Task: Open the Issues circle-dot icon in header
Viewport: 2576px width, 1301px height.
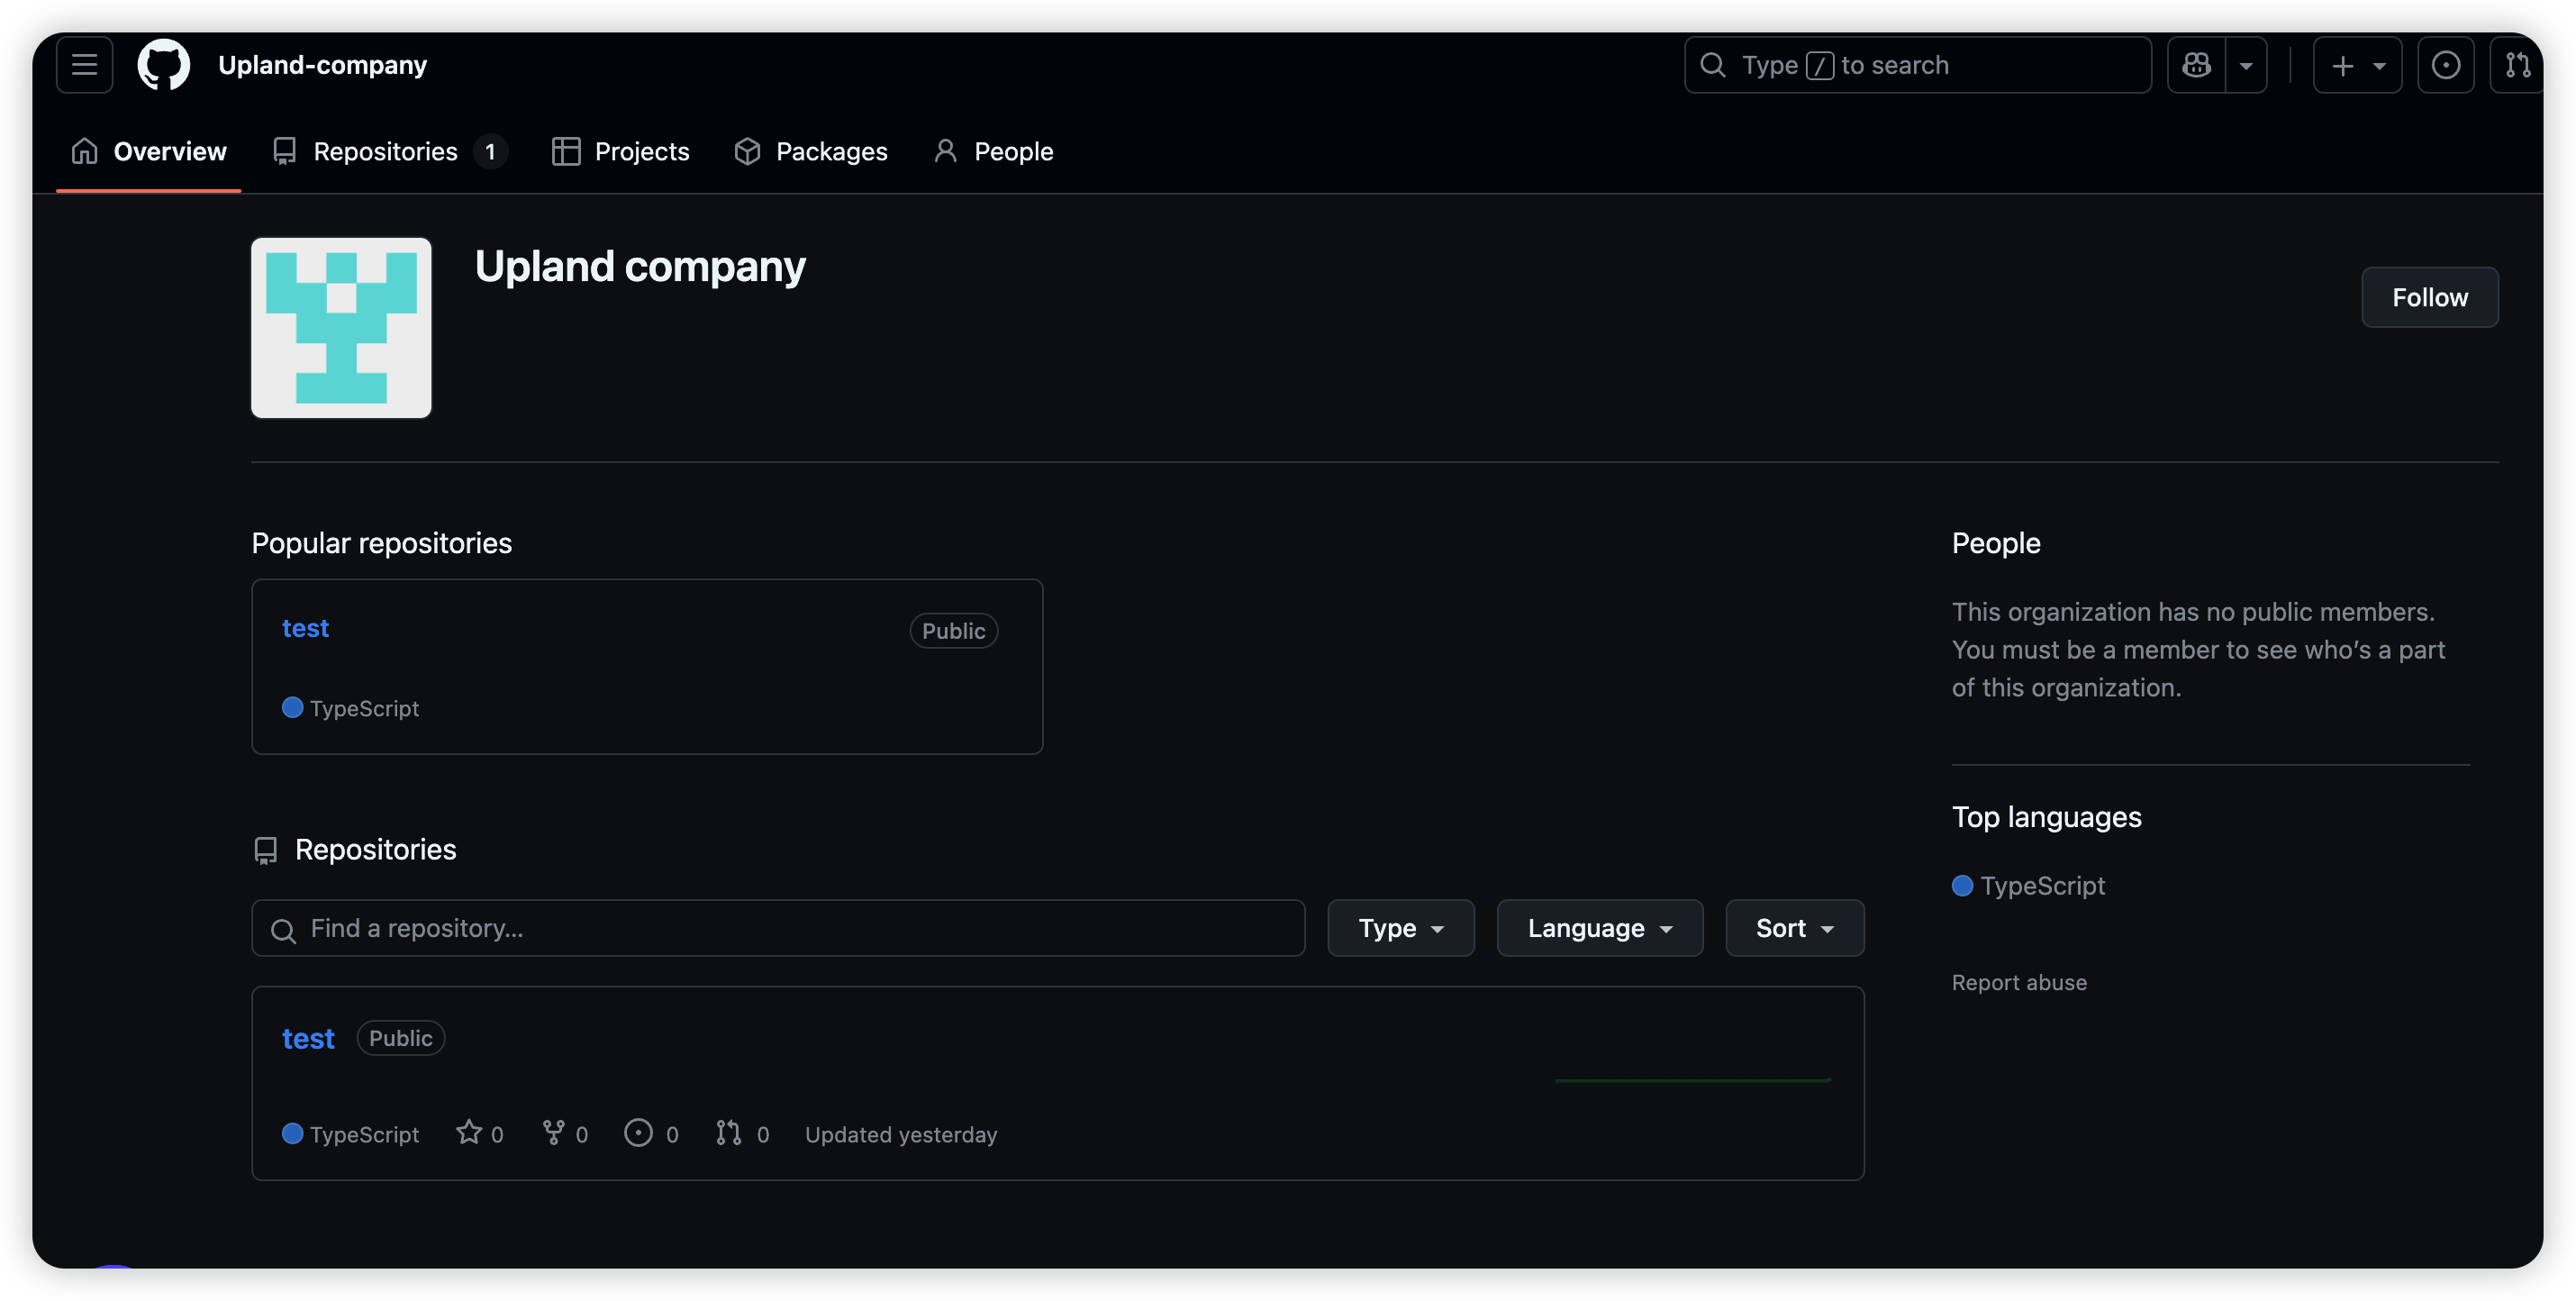Action: (2445, 65)
